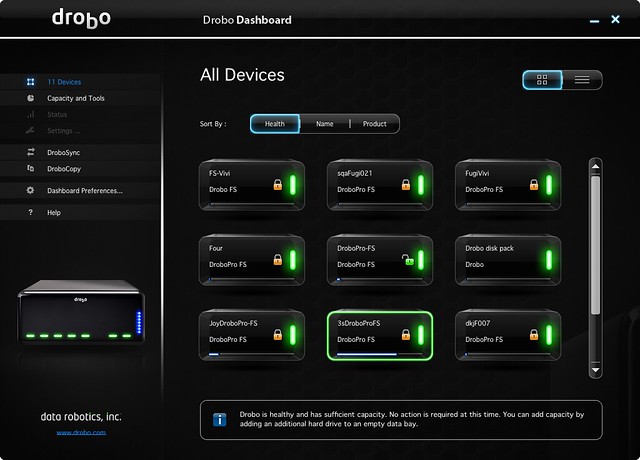Select the Four DroboPro FS device card
This screenshot has height=460, width=640.
coord(252,260)
